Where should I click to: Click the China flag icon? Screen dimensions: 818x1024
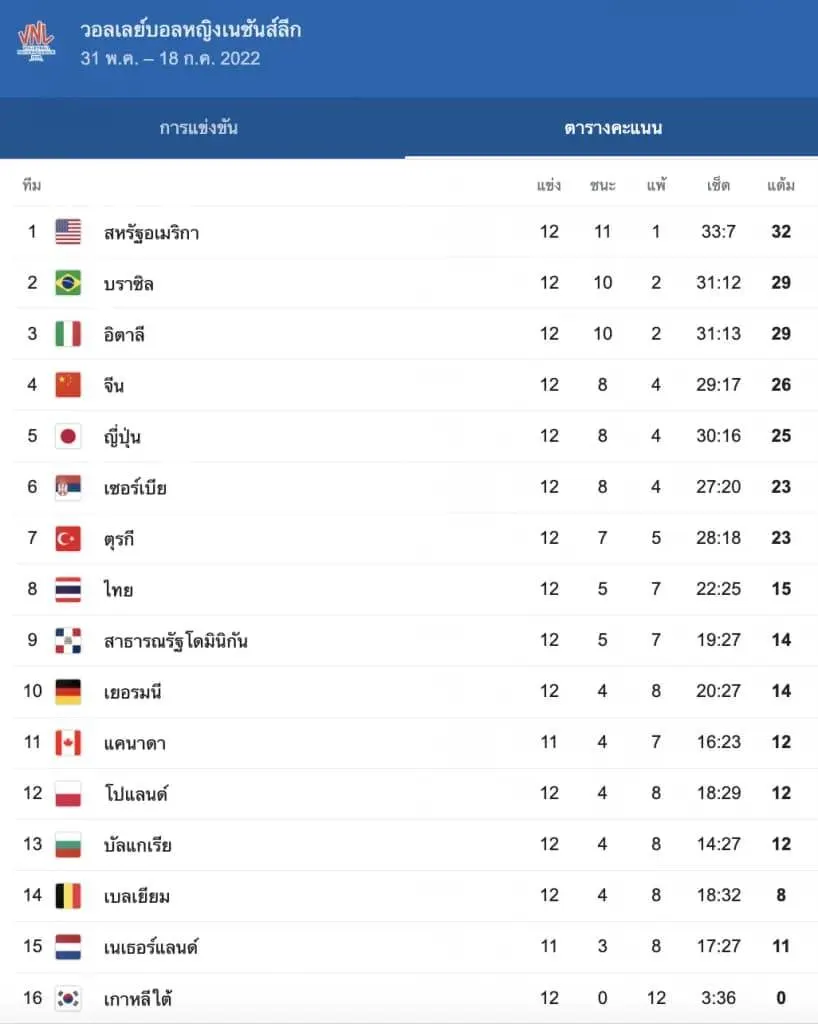(x=68, y=385)
